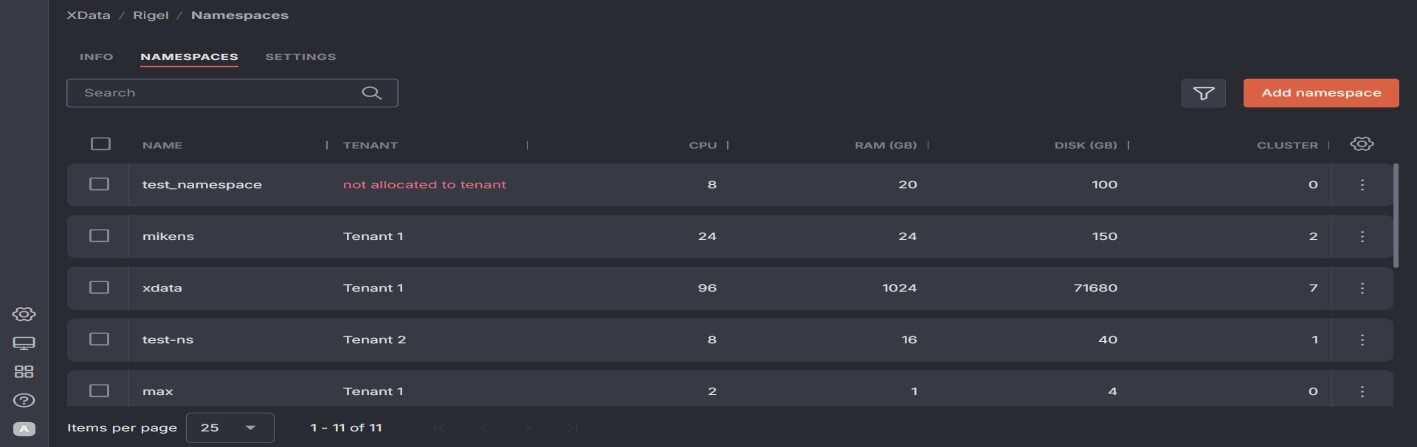1417x447 pixels.
Task: Open the filter funnel icon
Action: [1203, 93]
